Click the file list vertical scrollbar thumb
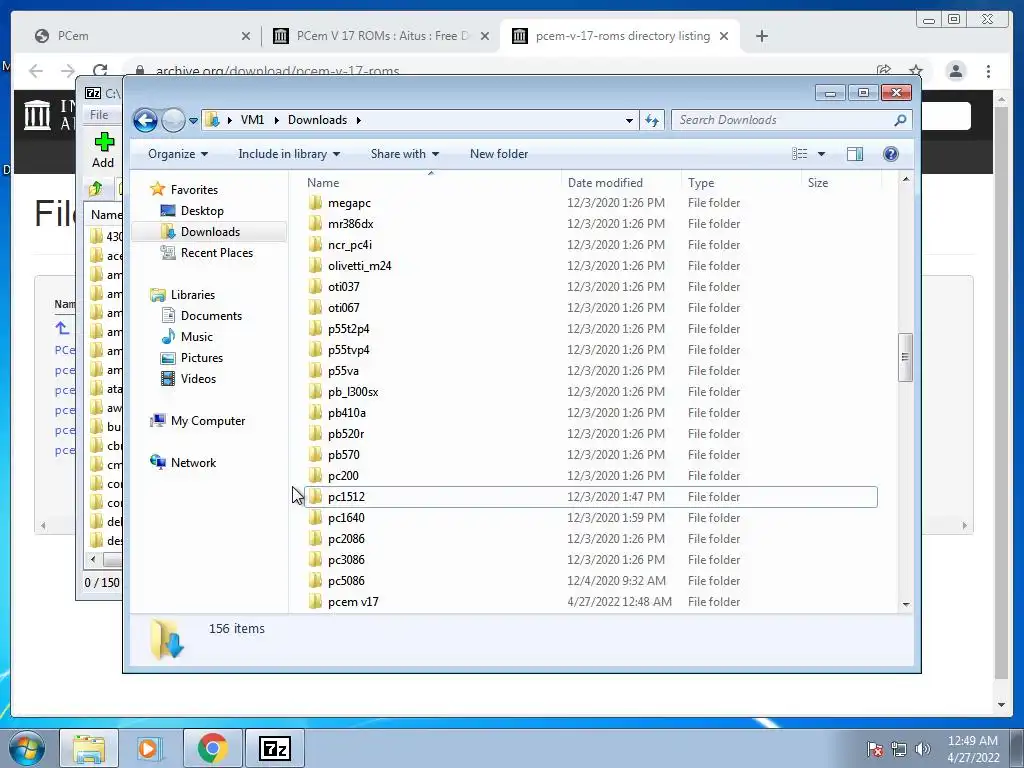 click(x=905, y=357)
